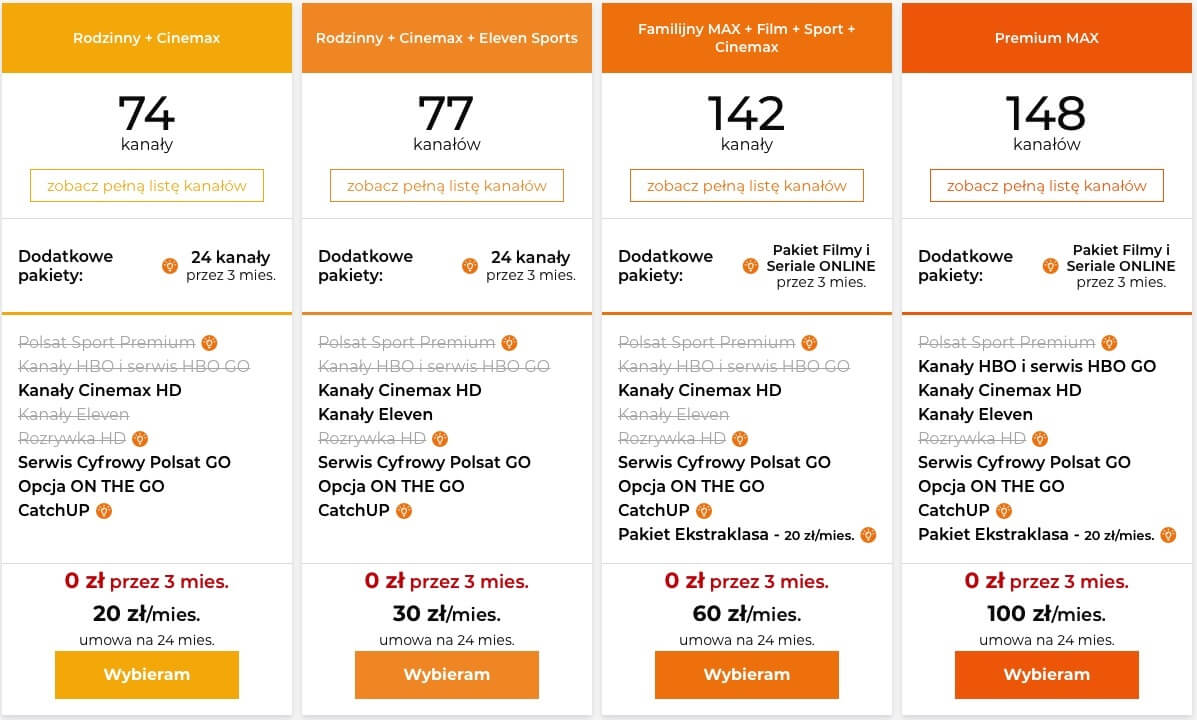The image size is (1197, 720).
Task: Click info bulb next to Pakiet Filmy in Premium MAX
Action: click(x=1050, y=266)
